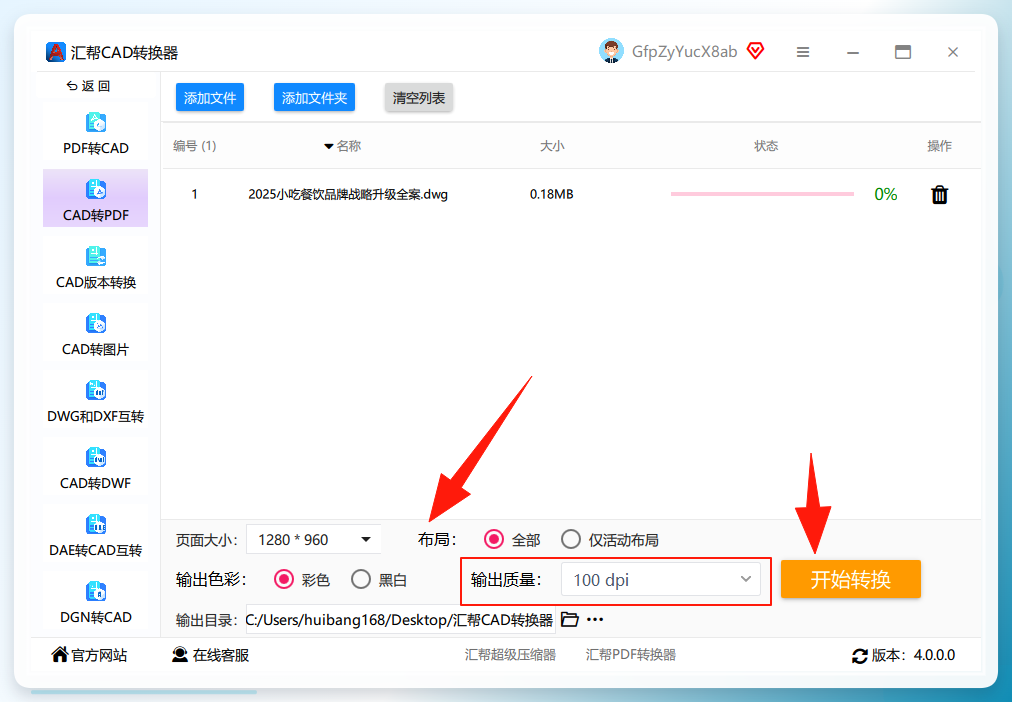Click the 大小 column header
Image resolution: width=1012 pixels, height=702 pixels.
click(x=552, y=146)
